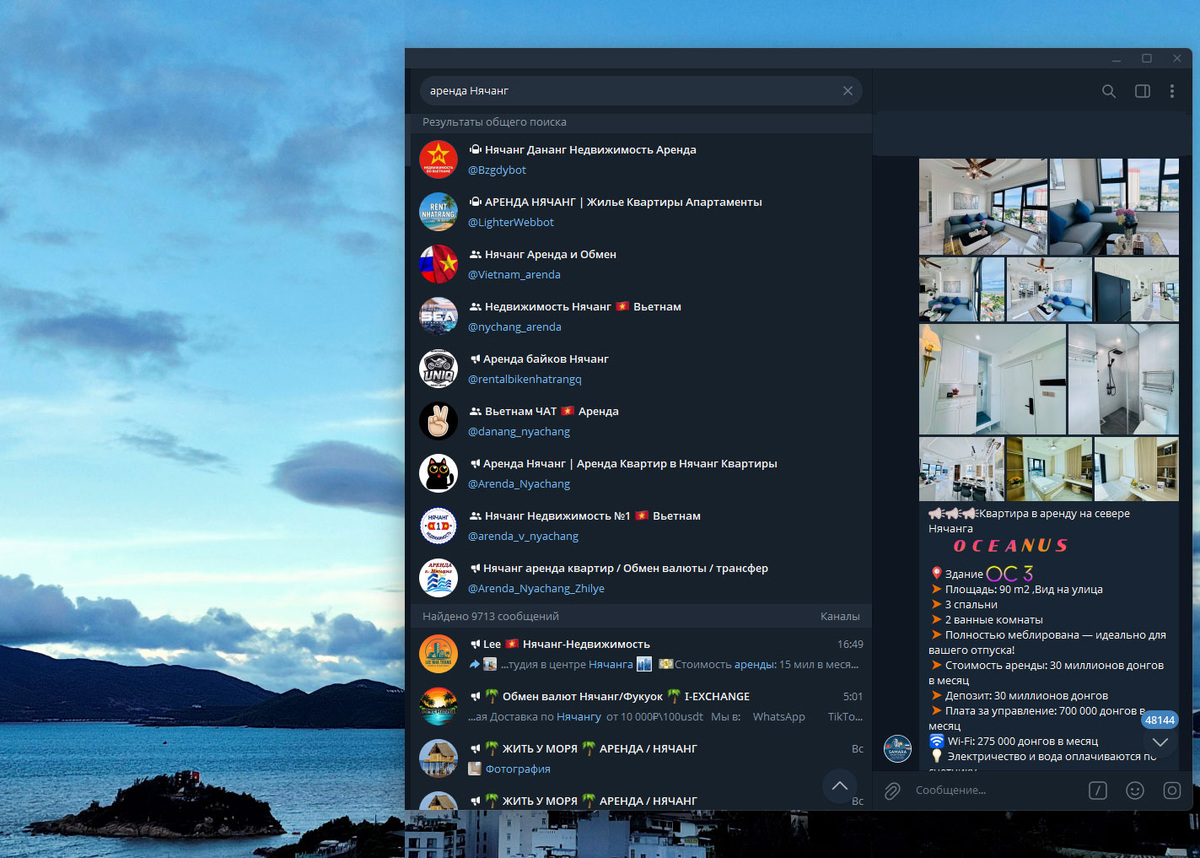Viewport: 1200px width, 858px height.
Task: Click the @Bzgdybot username link
Action: (497, 170)
